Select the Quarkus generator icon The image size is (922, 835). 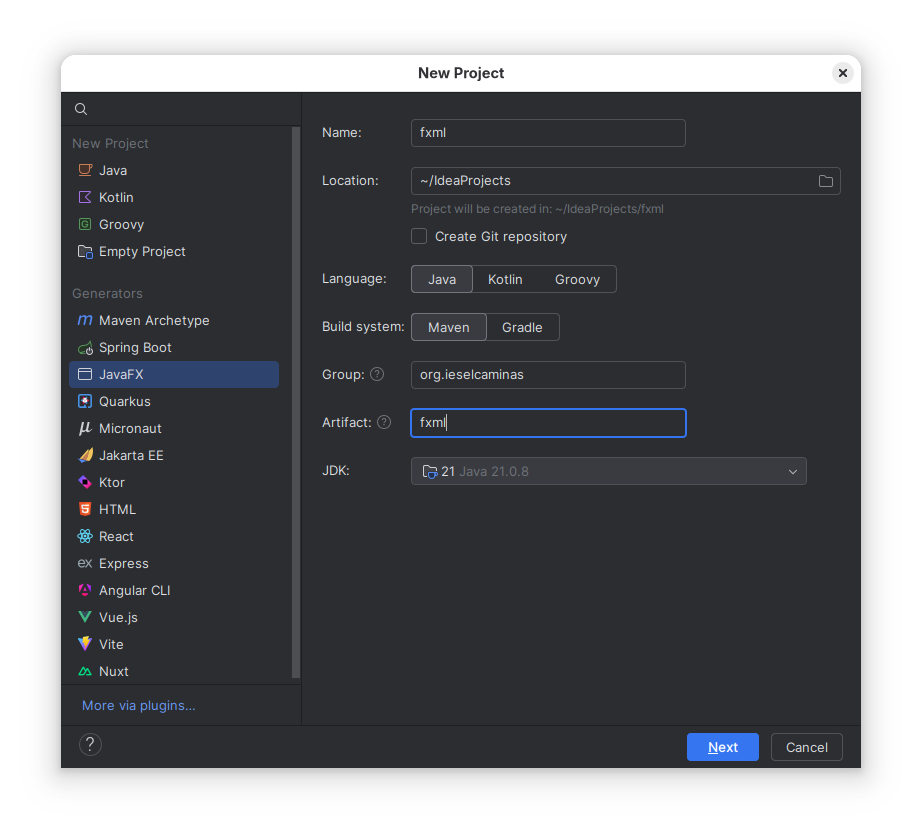coord(85,402)
